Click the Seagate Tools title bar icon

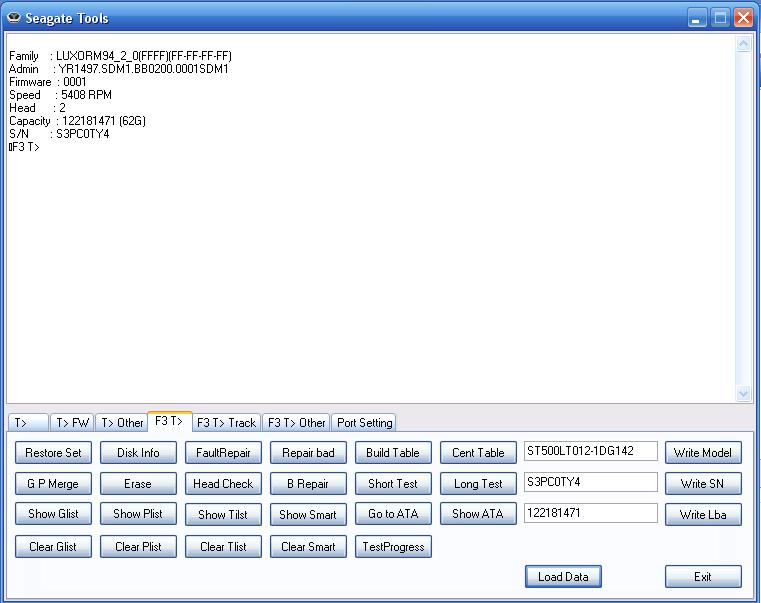point(14,18)
